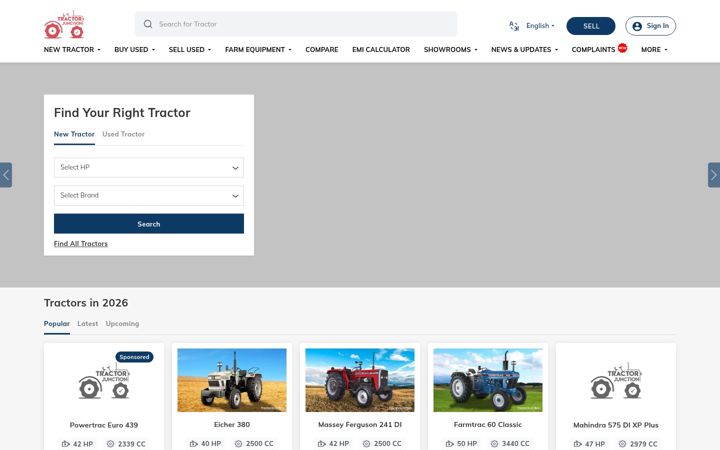Click HP icon on Mahindra 575 DI XP Plus
Viewport: 720px width, 450px height.
click(x=578, y=444)
